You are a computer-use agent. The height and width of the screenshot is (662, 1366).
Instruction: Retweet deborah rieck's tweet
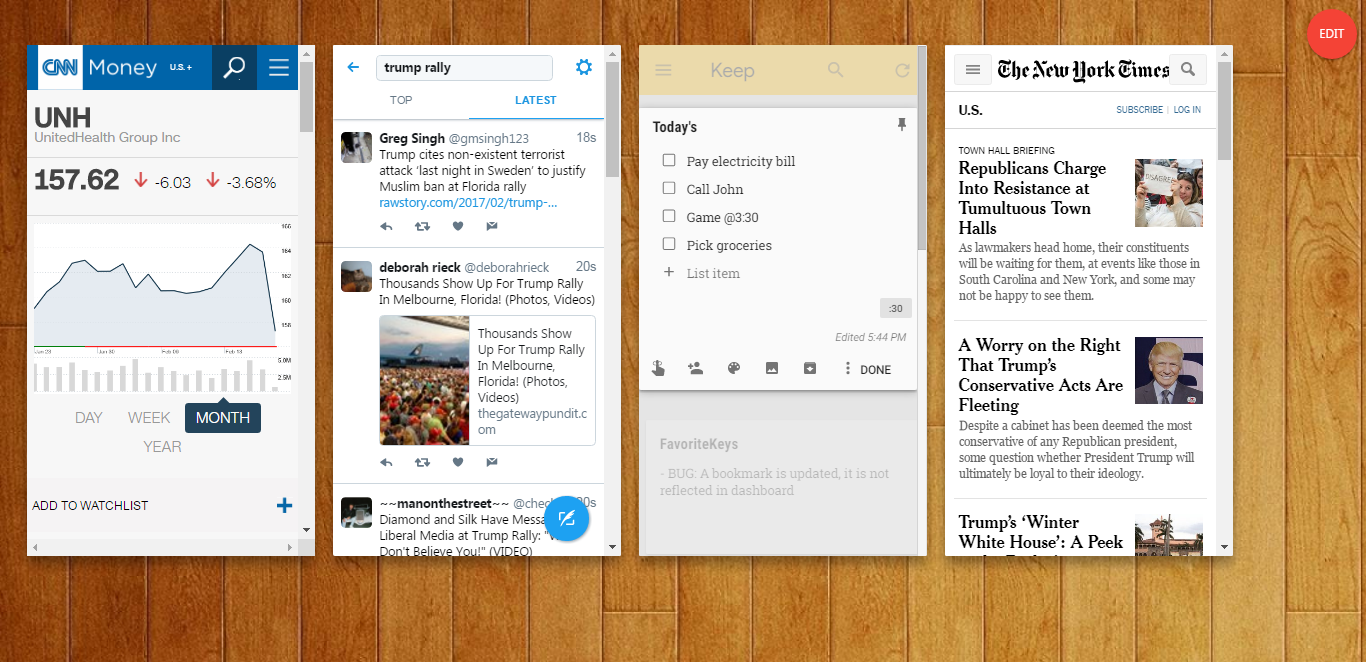click(x=422, y=462)
